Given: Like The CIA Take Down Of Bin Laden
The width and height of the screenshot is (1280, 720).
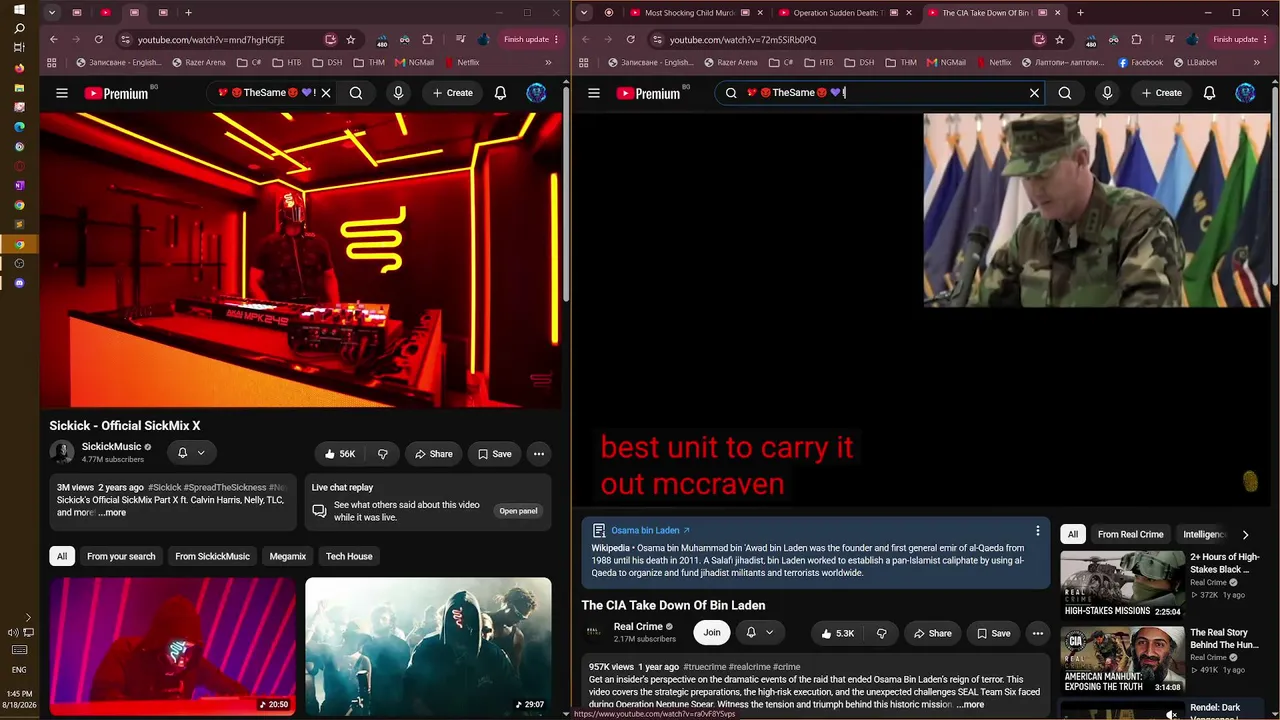Looking at the screenshot, I should coord(837,633).
